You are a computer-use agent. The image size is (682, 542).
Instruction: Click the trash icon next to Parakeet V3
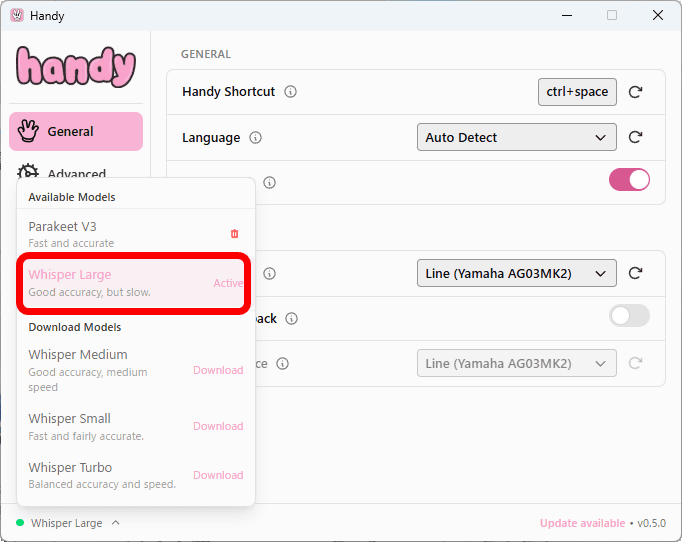pyautogui.click(x=234, y=234)
